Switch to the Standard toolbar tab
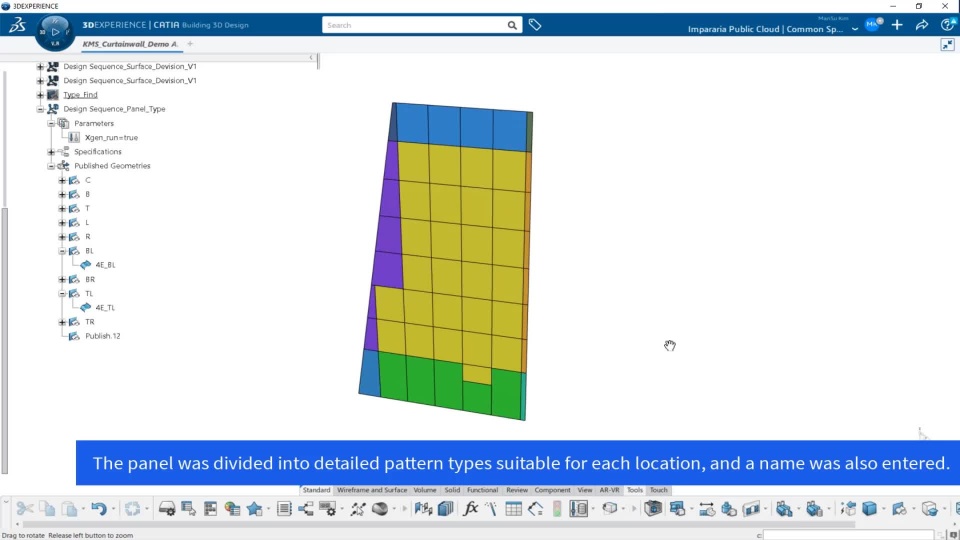The image size is (960, 540). tap(316, 490)
